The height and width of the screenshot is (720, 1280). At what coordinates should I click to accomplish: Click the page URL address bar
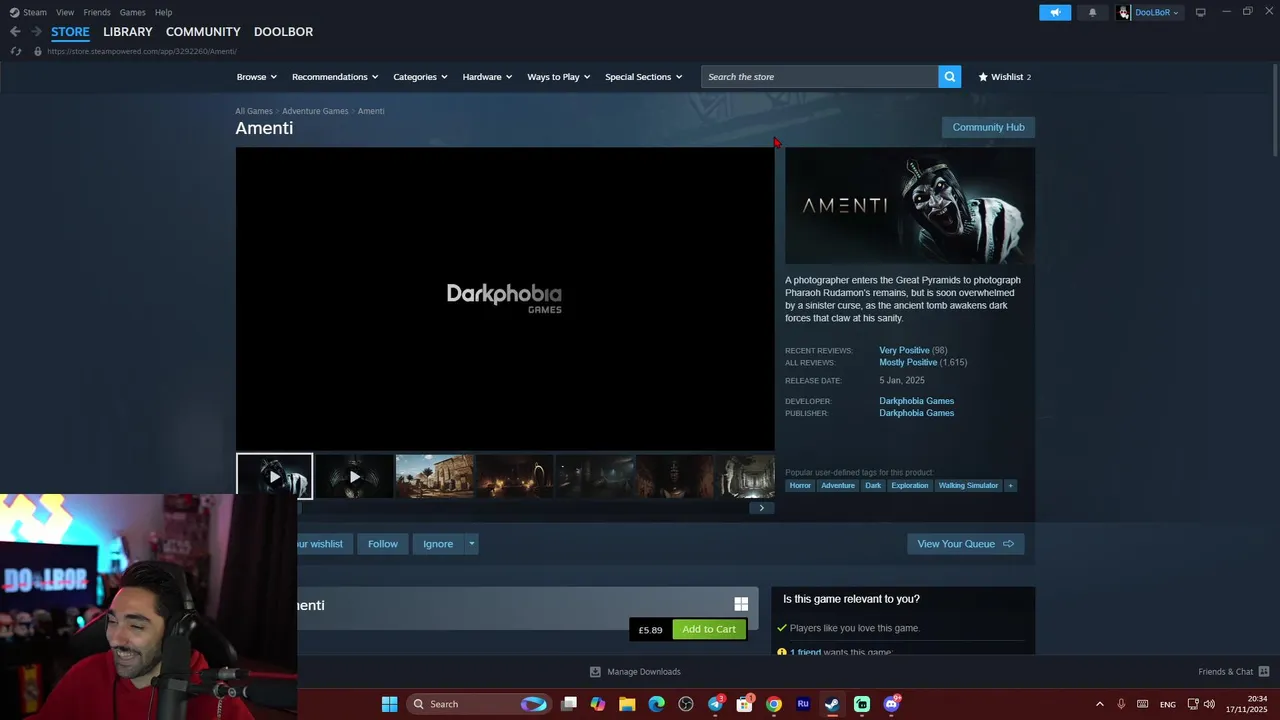click(x=141, y=51)
